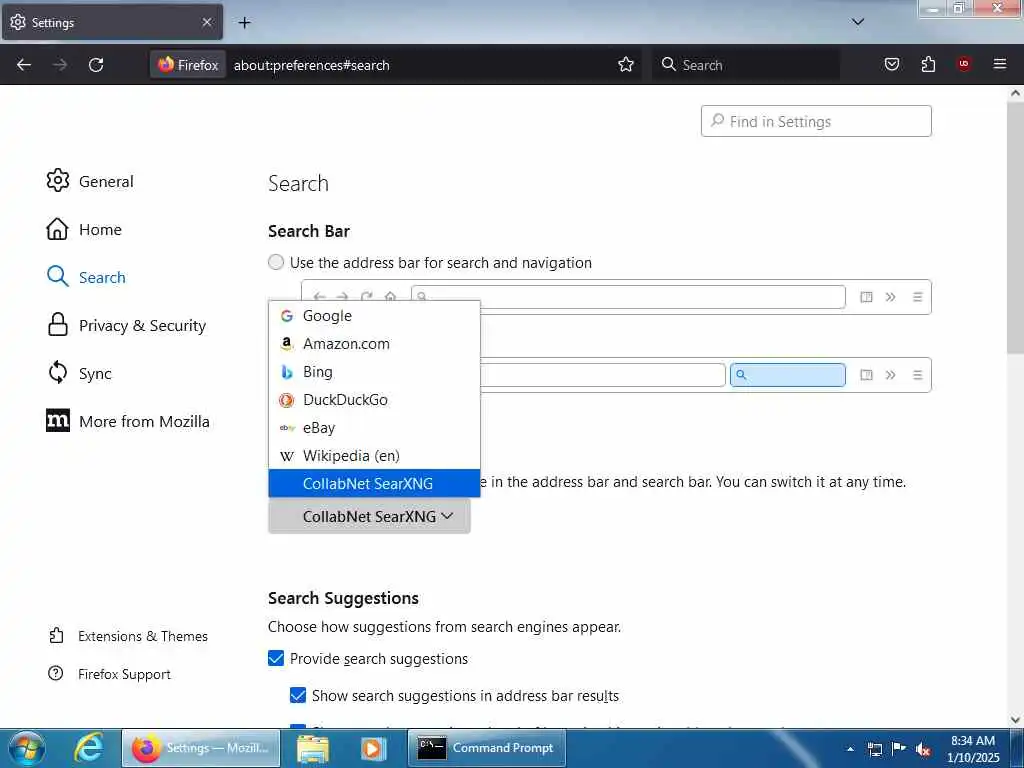Screen dimensions: 1024x768
Task: Click the muted volume tray icon
Action: [x=923, y=750]
